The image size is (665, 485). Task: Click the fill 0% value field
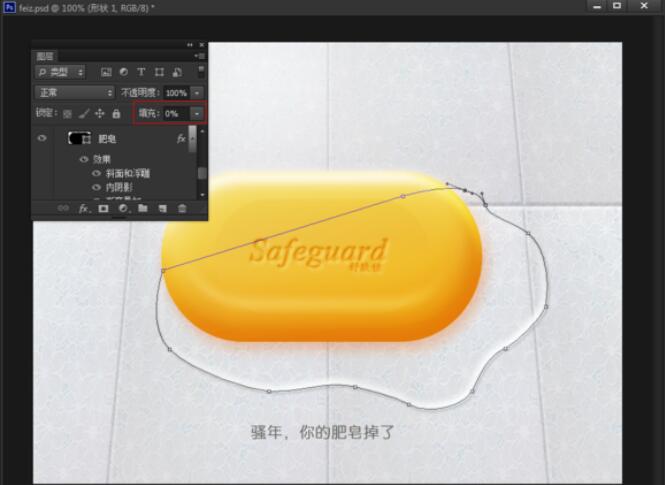click(x=176, y=114)
